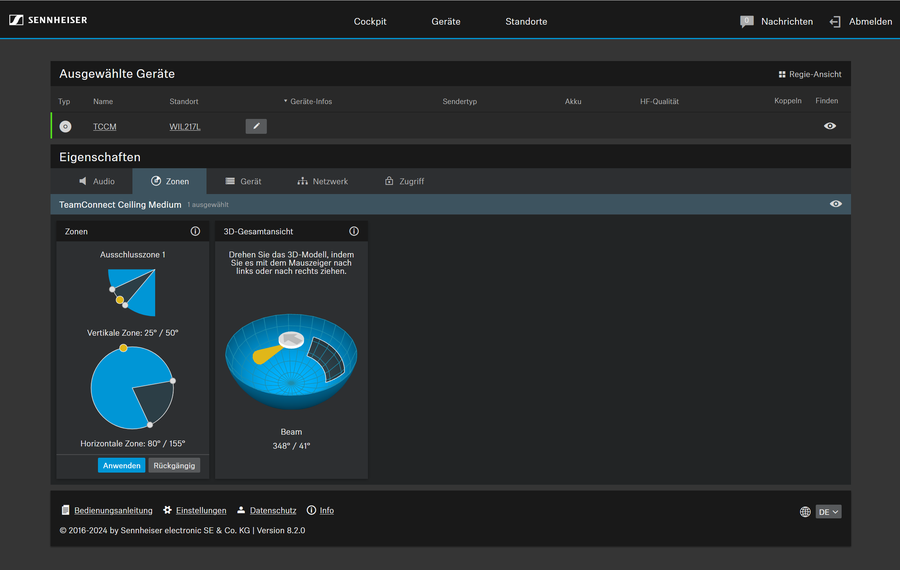Apply zone settings with Anwenden
Screen dimensions: 900x570
tap(121, 466)
